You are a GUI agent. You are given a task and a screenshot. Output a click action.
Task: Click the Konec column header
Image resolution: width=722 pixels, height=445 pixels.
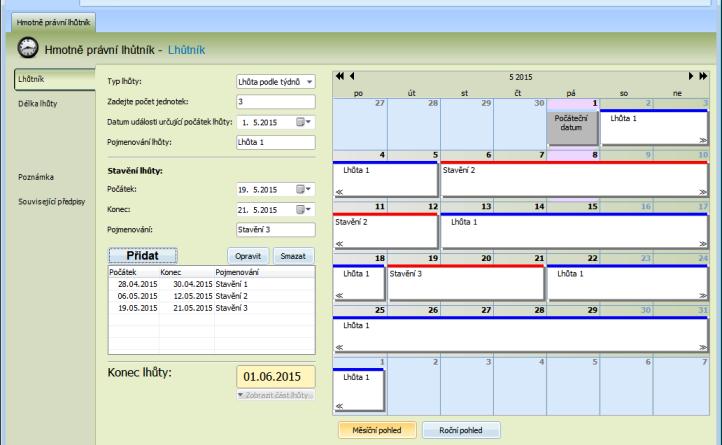click(x=186, y=272)
